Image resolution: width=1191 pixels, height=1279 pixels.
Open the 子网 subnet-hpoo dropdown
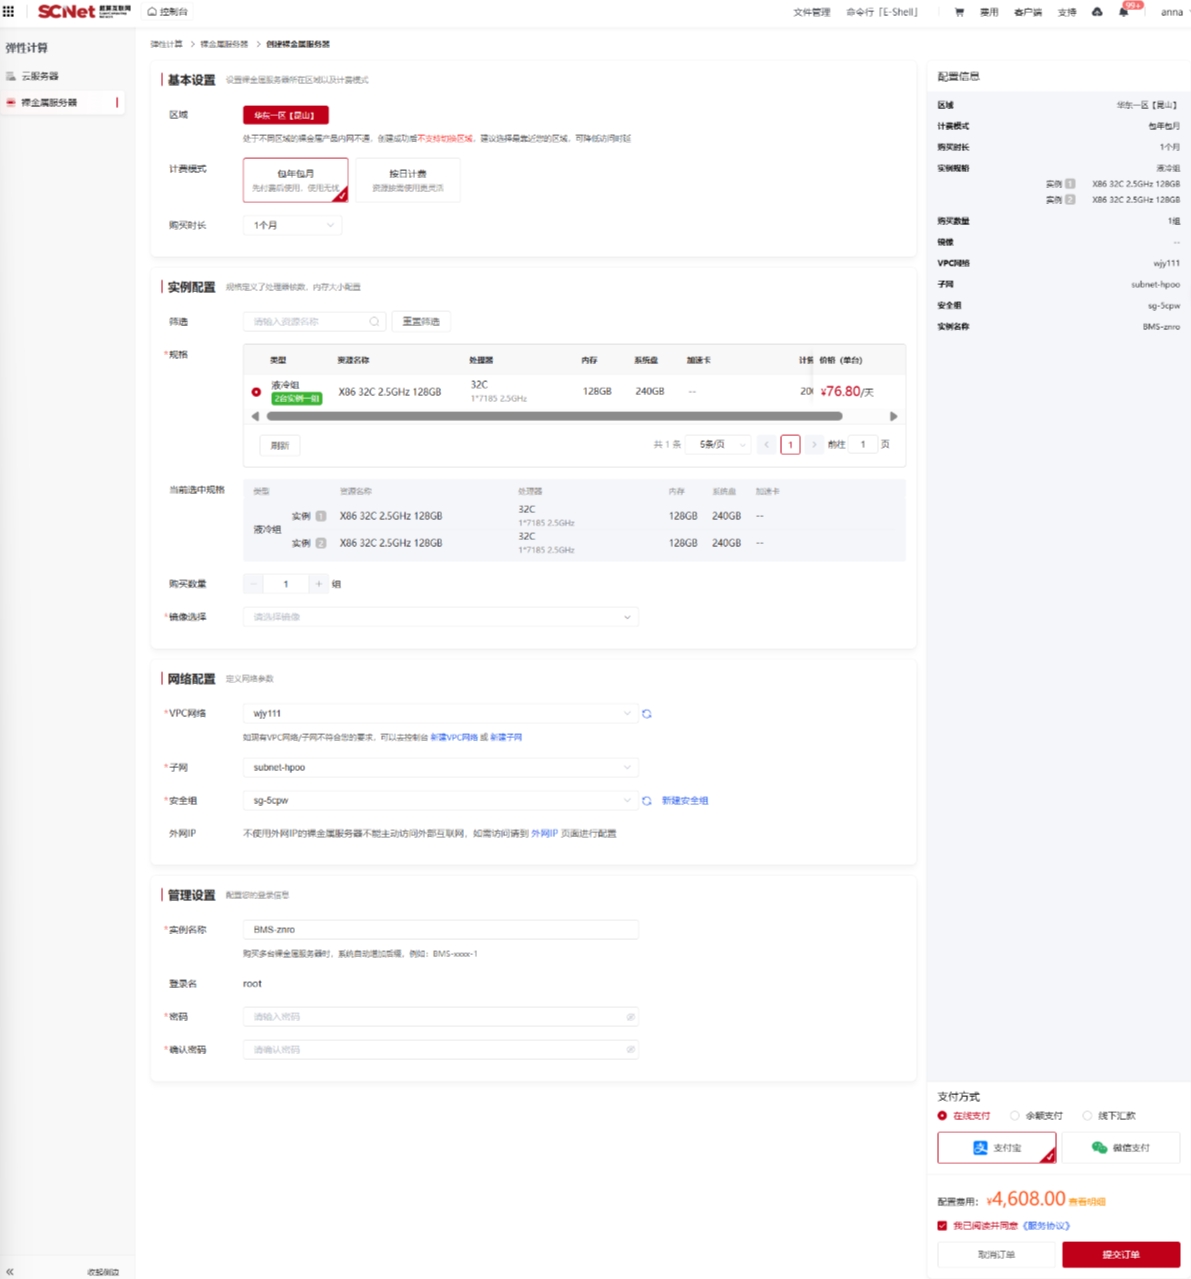[x=440, y=768]
